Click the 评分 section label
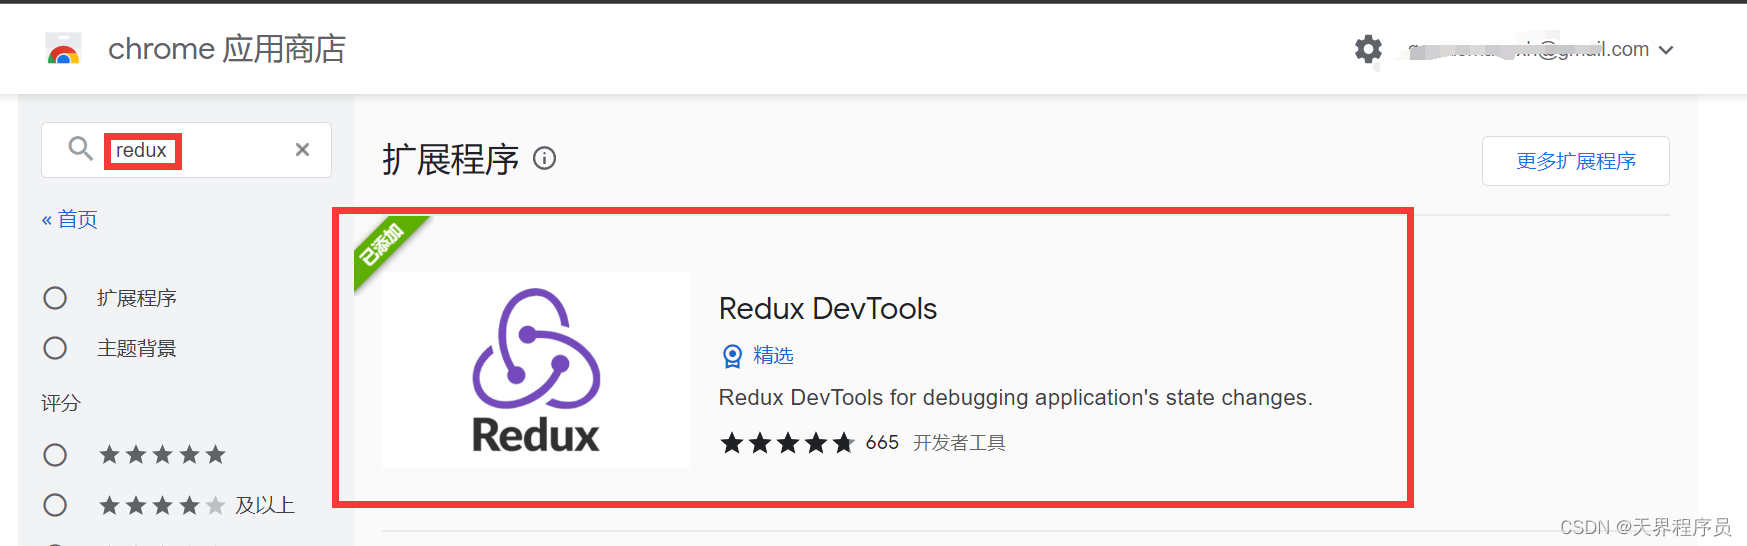This screenshot has height=546, width=1747. tap(61, 403)
